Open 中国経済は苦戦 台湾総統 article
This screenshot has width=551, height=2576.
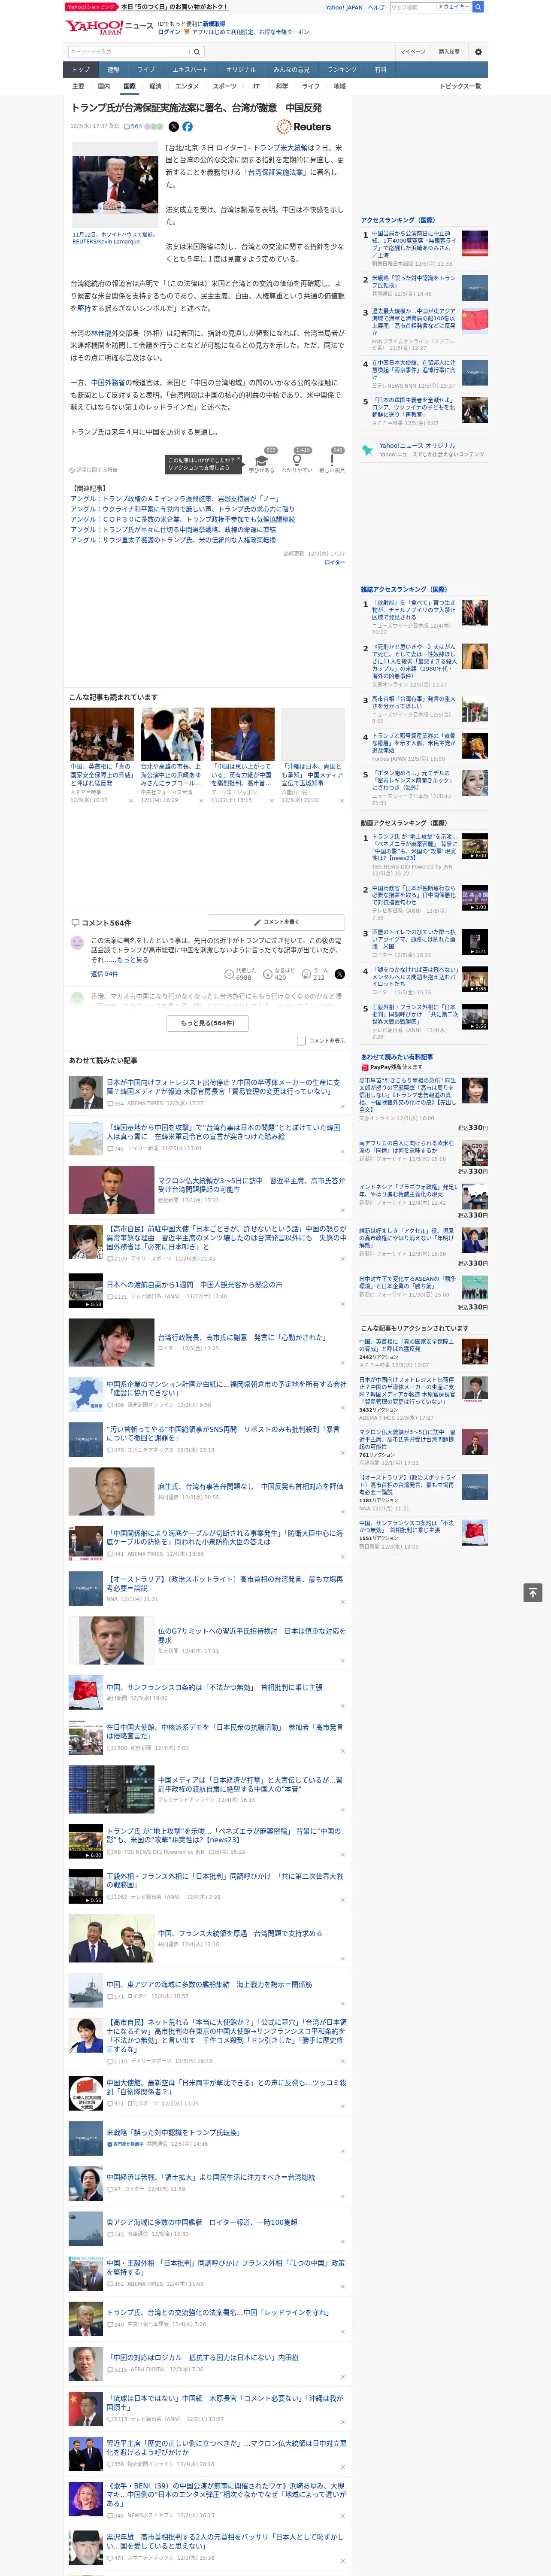pyautogui.click(x=211, y=2177)
